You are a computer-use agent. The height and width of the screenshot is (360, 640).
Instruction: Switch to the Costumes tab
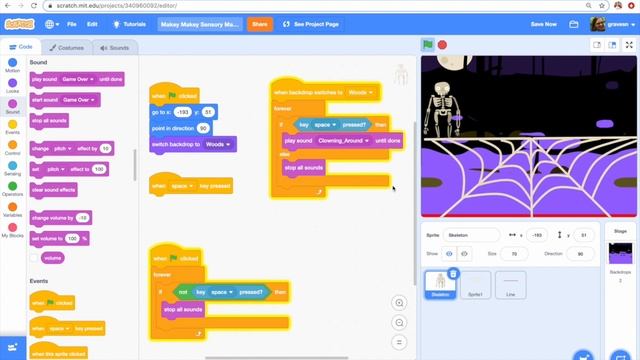click(x=67, y=48)
